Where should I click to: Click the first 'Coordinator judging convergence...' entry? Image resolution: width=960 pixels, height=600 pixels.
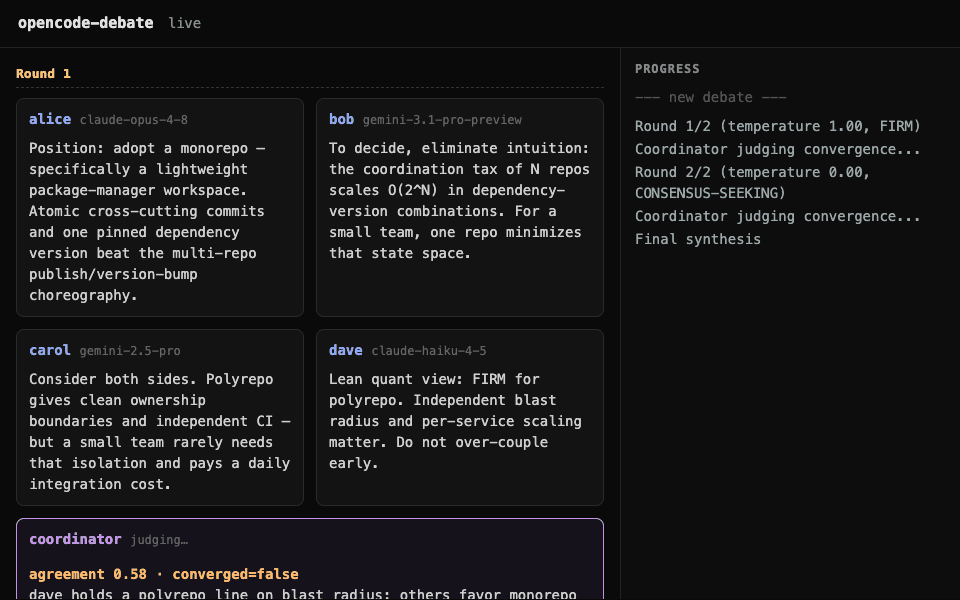pyautogui.click(x=778, y=149)
